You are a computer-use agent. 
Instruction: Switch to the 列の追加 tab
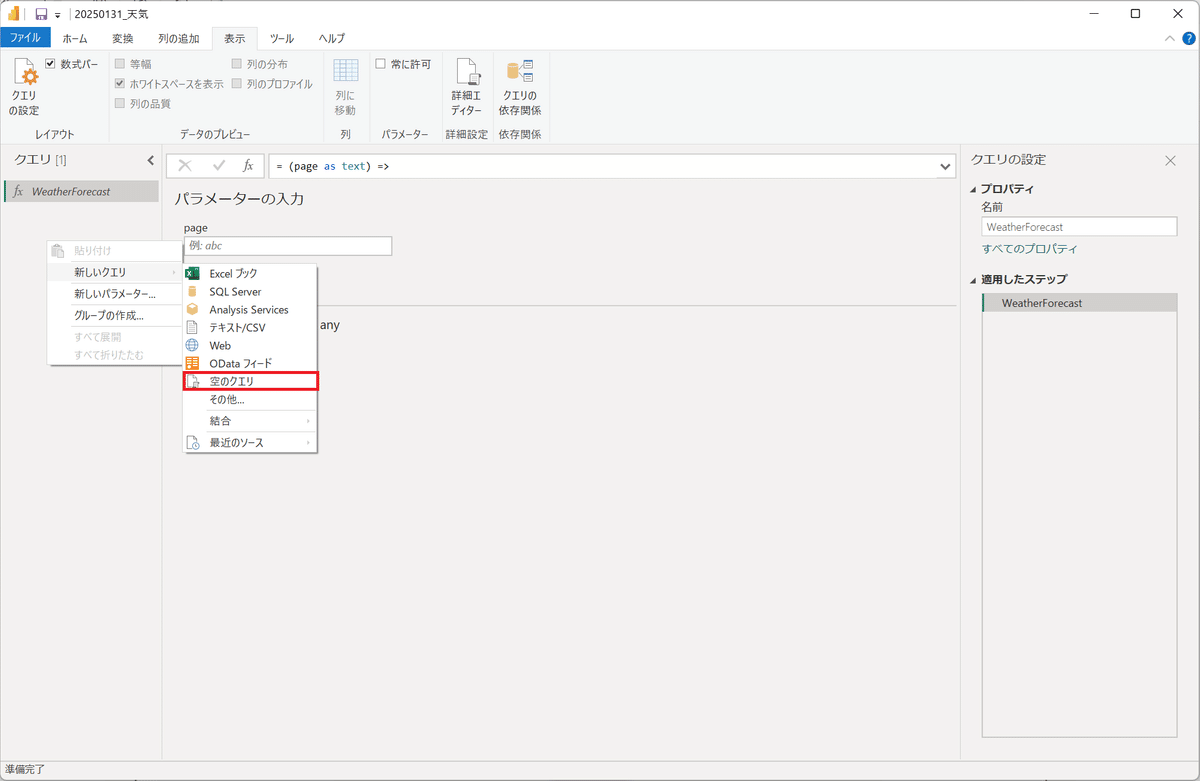(178, 38)
